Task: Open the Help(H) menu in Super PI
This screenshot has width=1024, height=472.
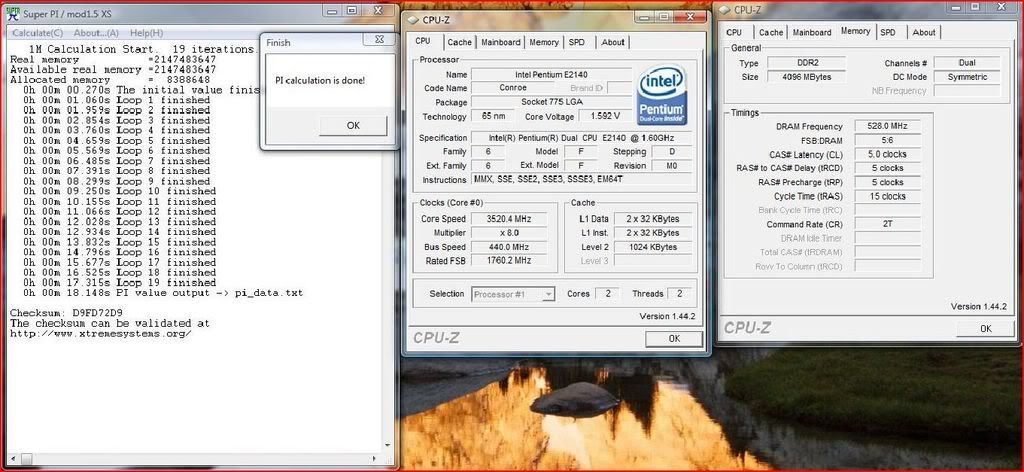Action: [146, 33]
